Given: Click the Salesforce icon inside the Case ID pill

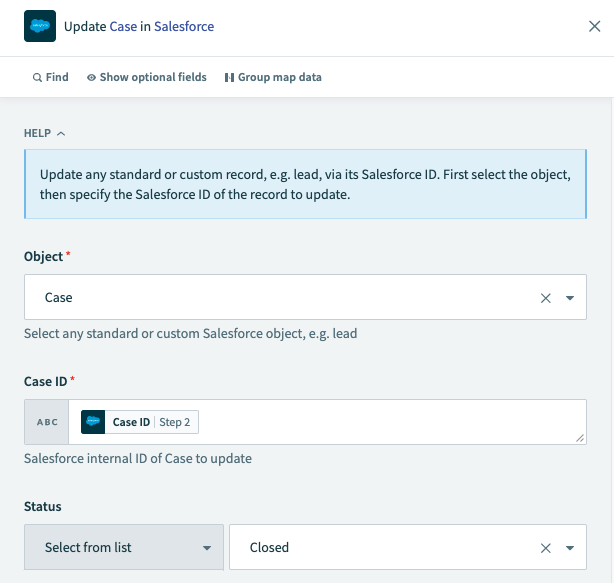Looking at the screenshot, I should [x=95, y=422].
